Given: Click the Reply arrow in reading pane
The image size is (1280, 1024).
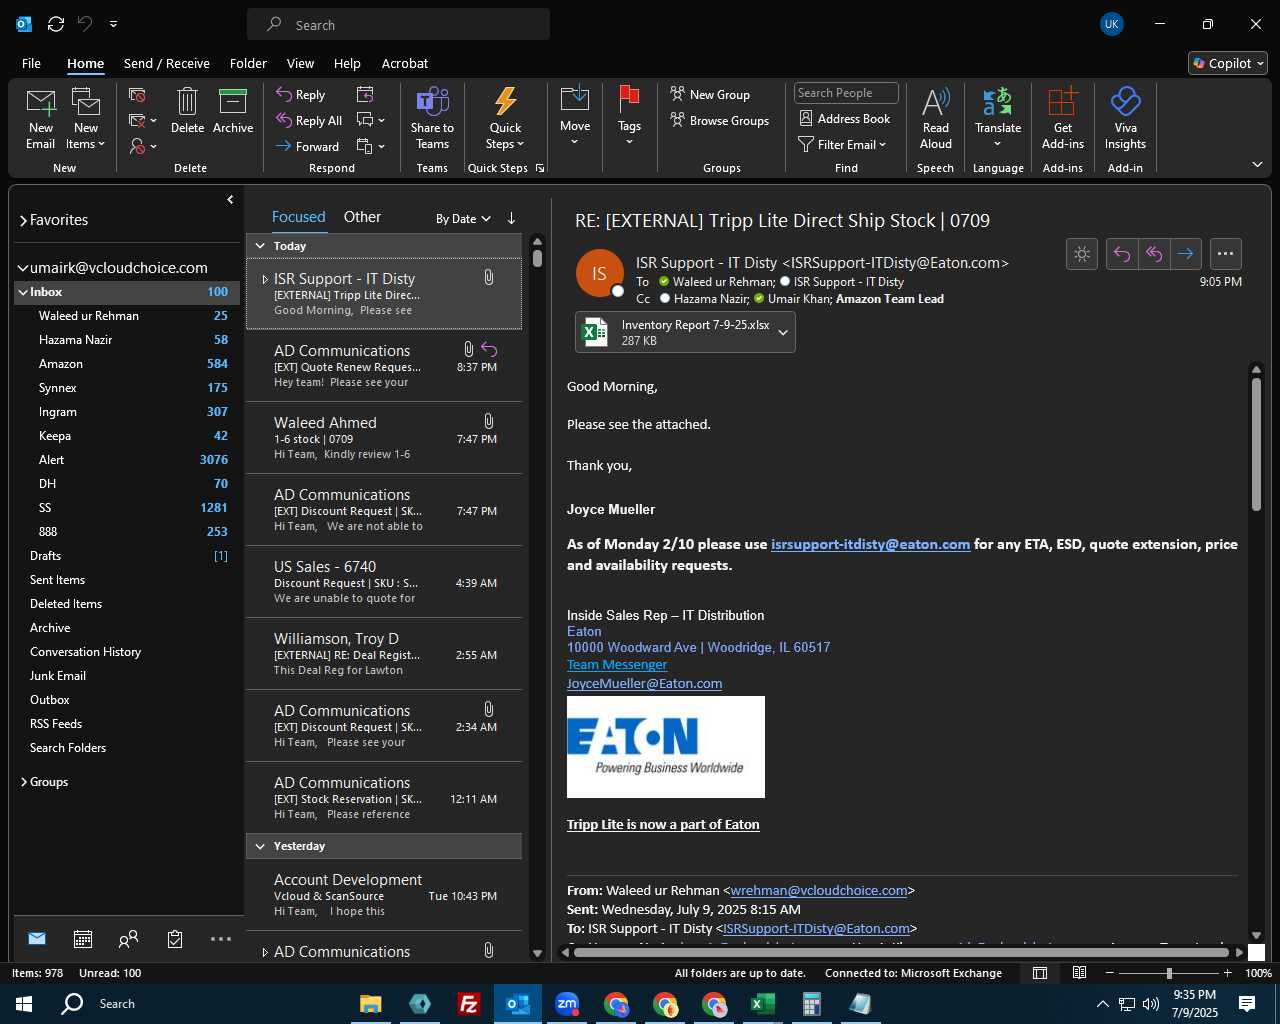Looking at the screenshot, I should pos(1122,254).
